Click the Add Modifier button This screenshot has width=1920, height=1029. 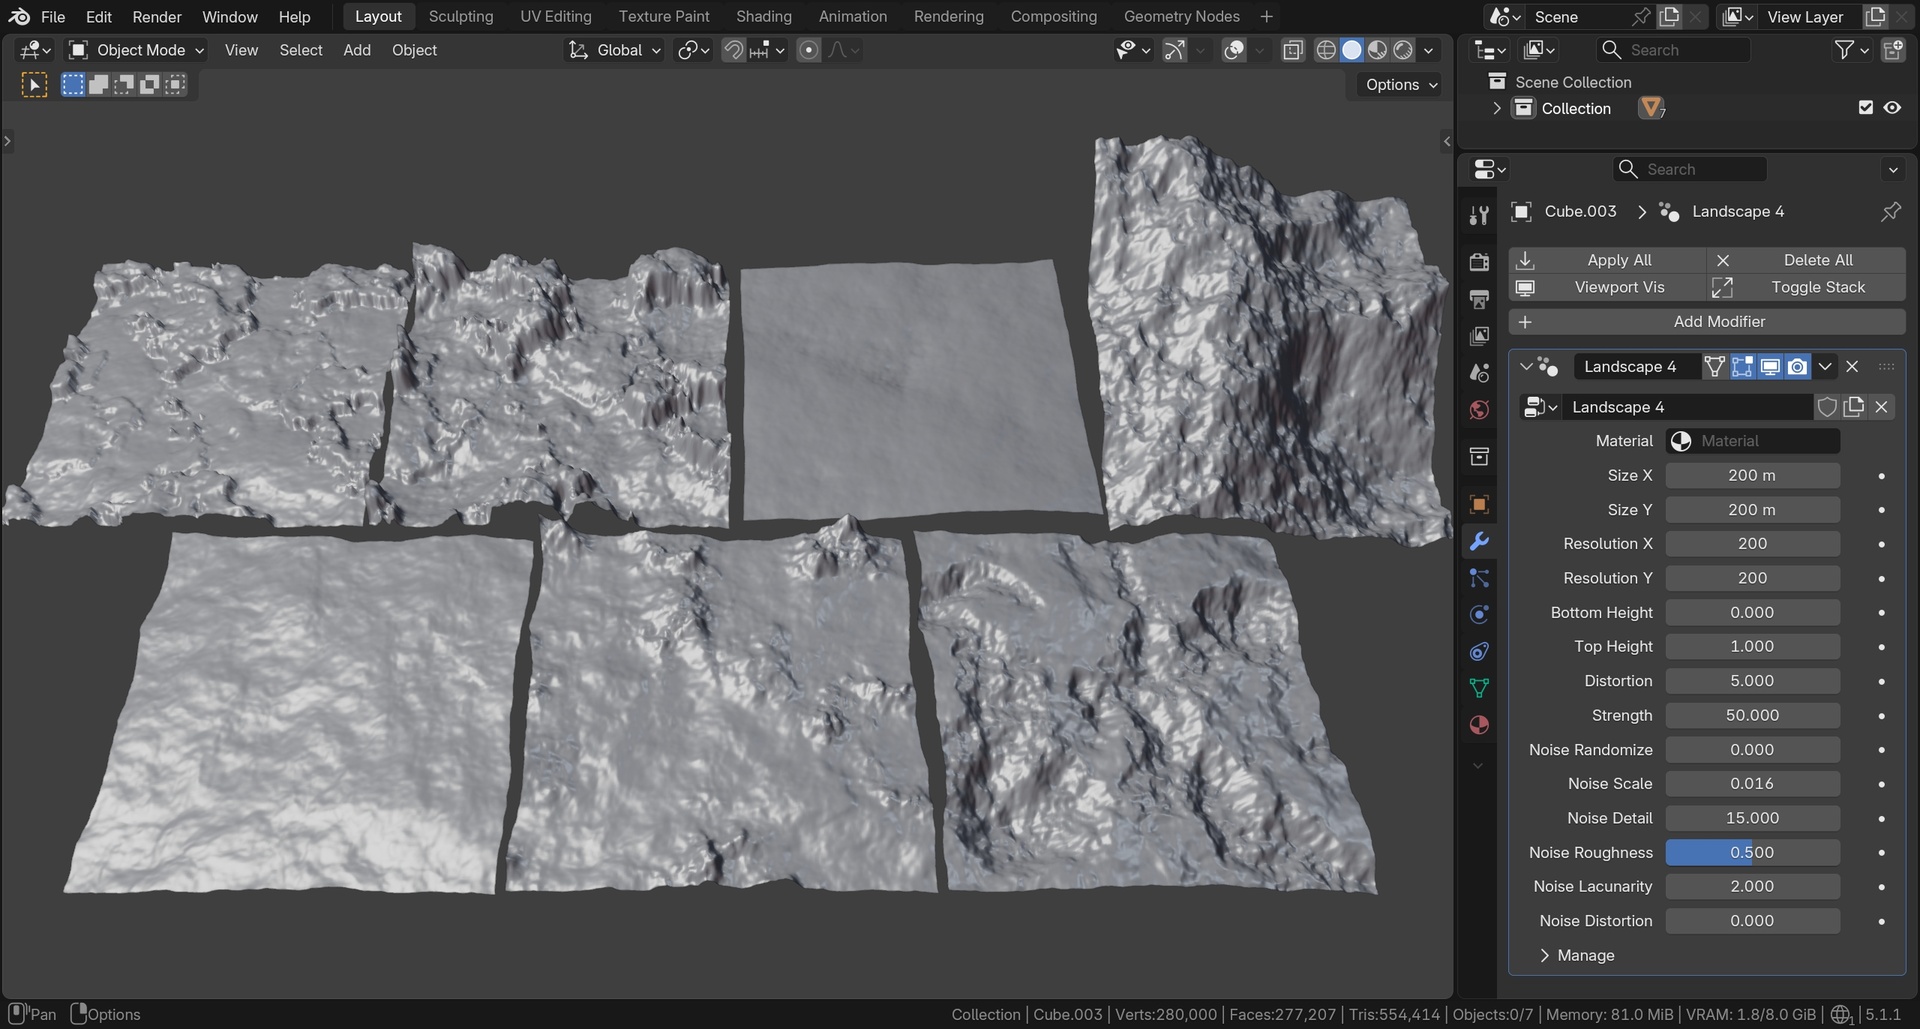(x=1707, y=322)
